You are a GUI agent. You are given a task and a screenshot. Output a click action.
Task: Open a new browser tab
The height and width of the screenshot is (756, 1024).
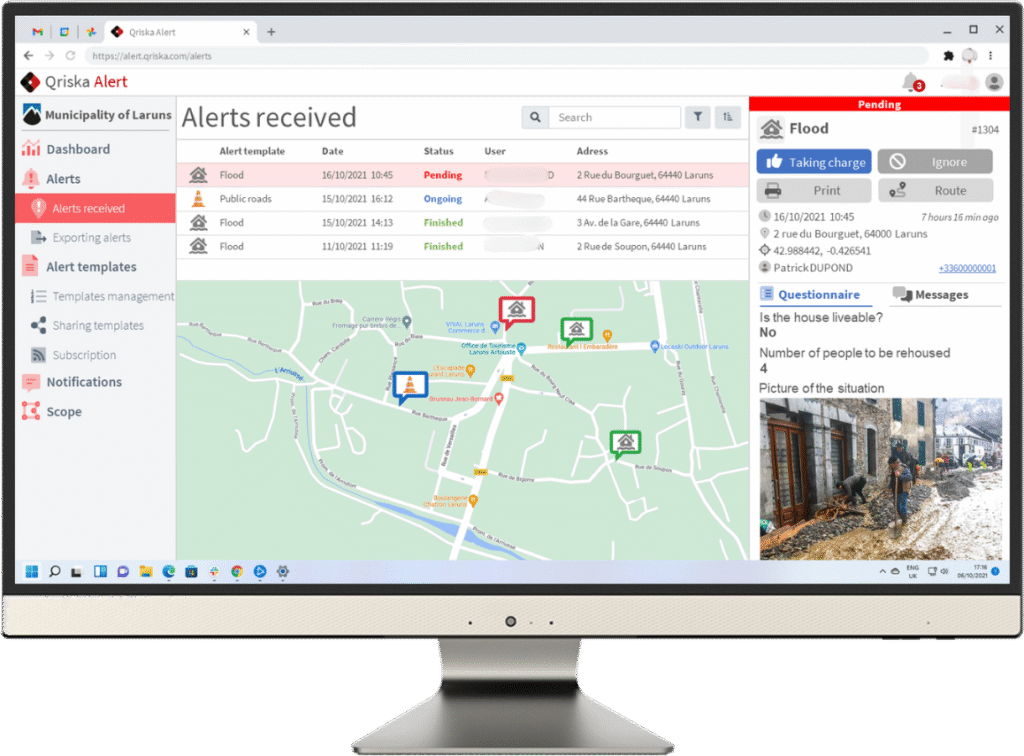pos(271,32)
